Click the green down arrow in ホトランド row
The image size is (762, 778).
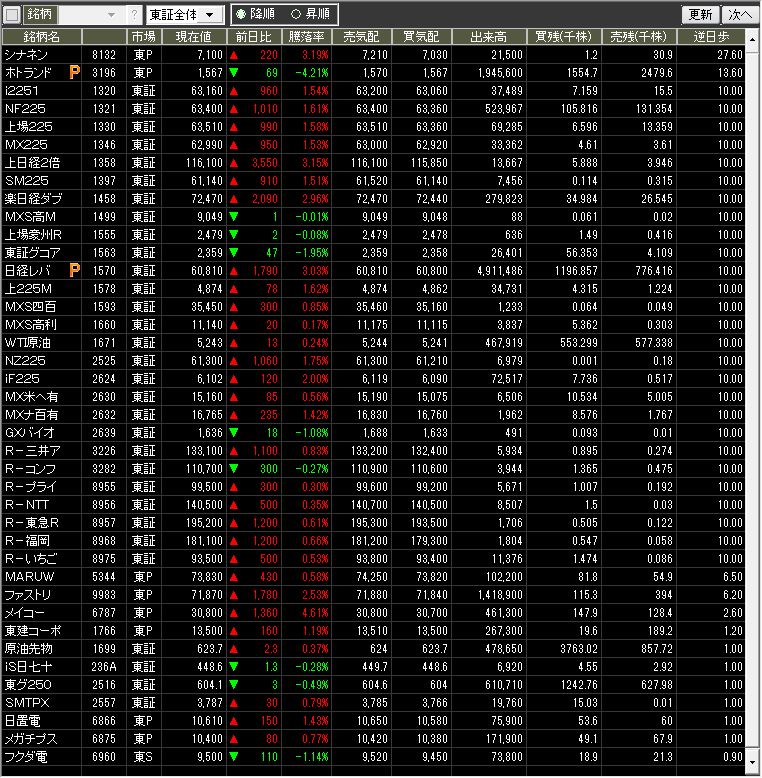234,72
